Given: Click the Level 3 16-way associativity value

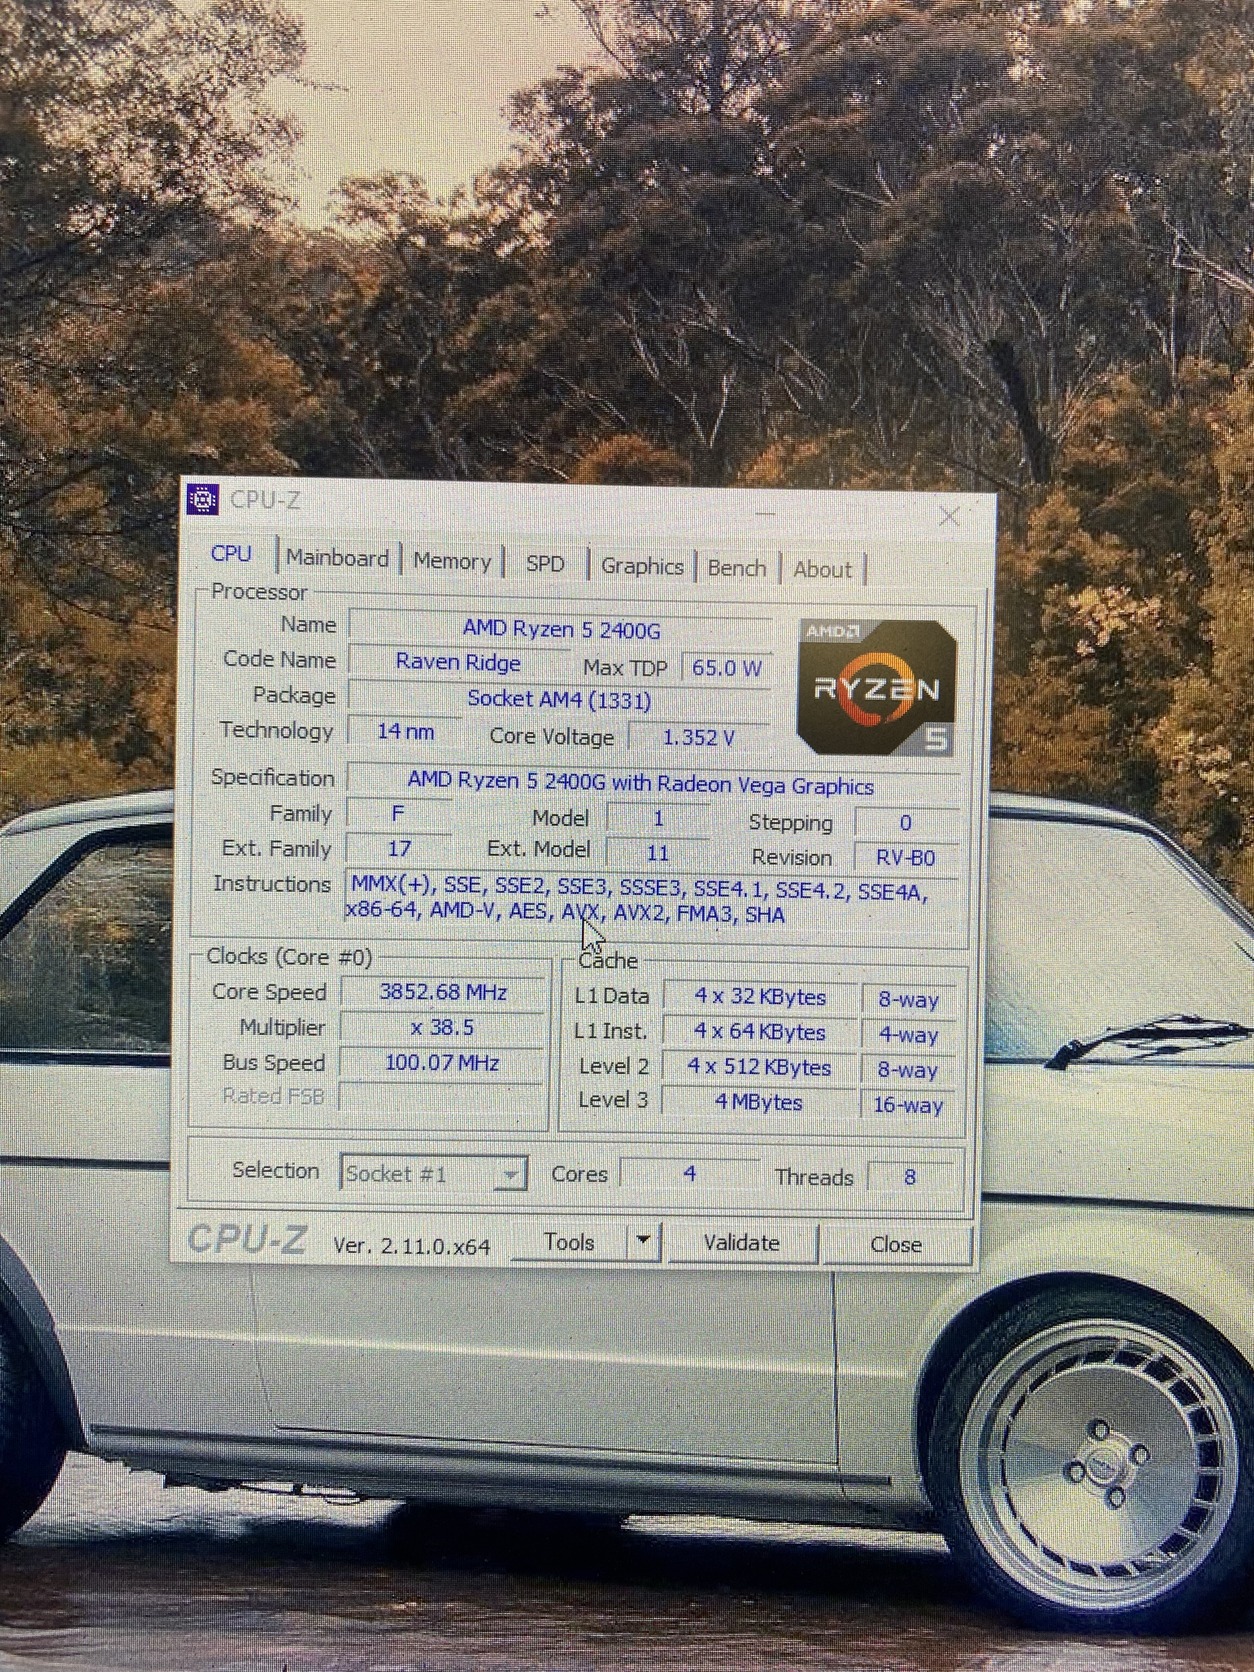Looking at the screenshot, I should [908, 1105].
